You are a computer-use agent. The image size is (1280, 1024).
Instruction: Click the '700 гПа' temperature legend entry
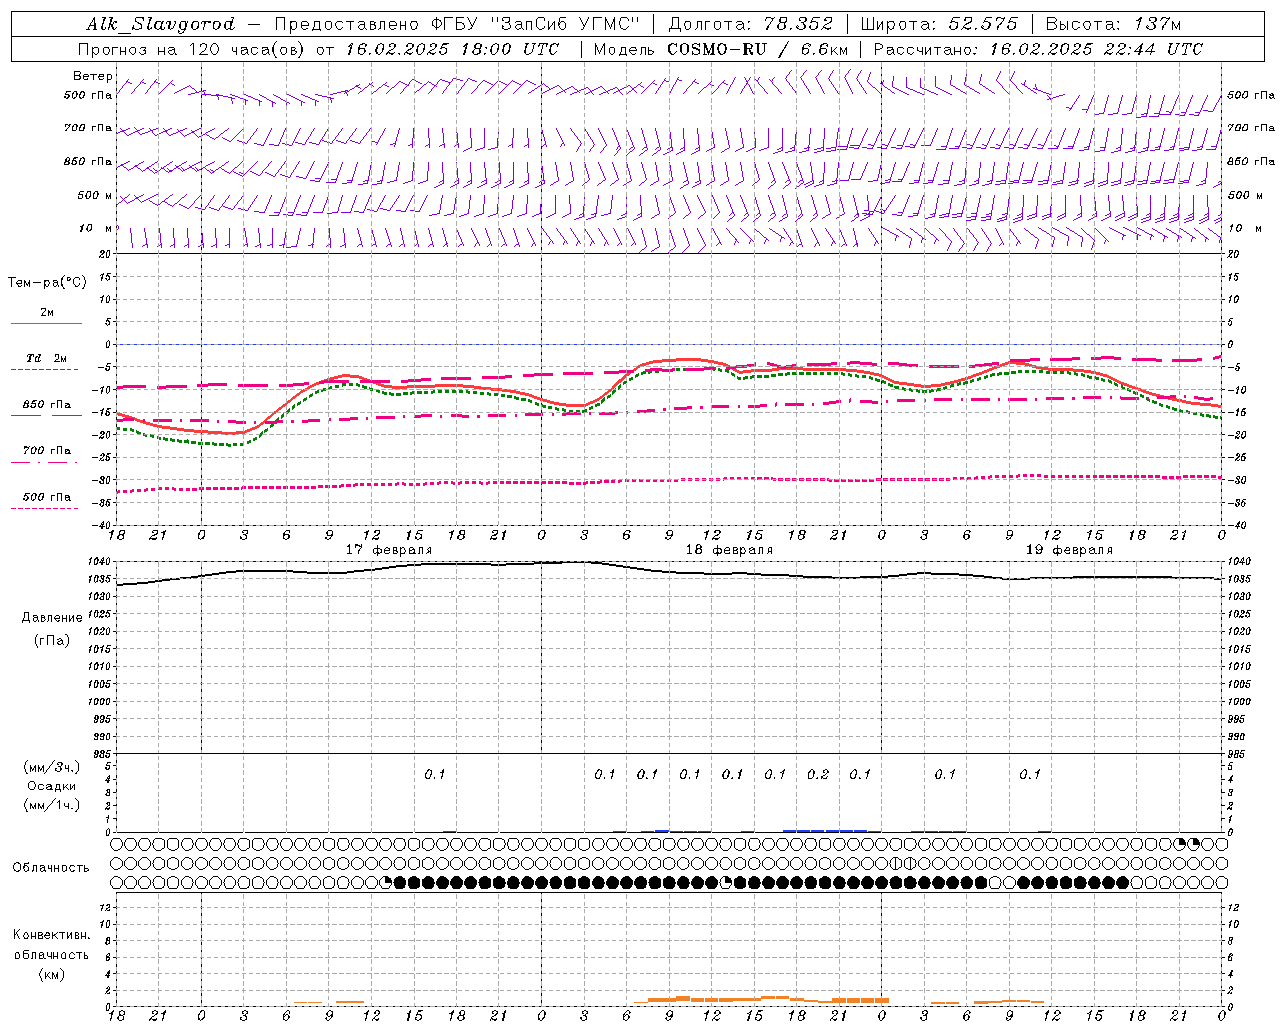pyautogui.click(x=47, y=451)
